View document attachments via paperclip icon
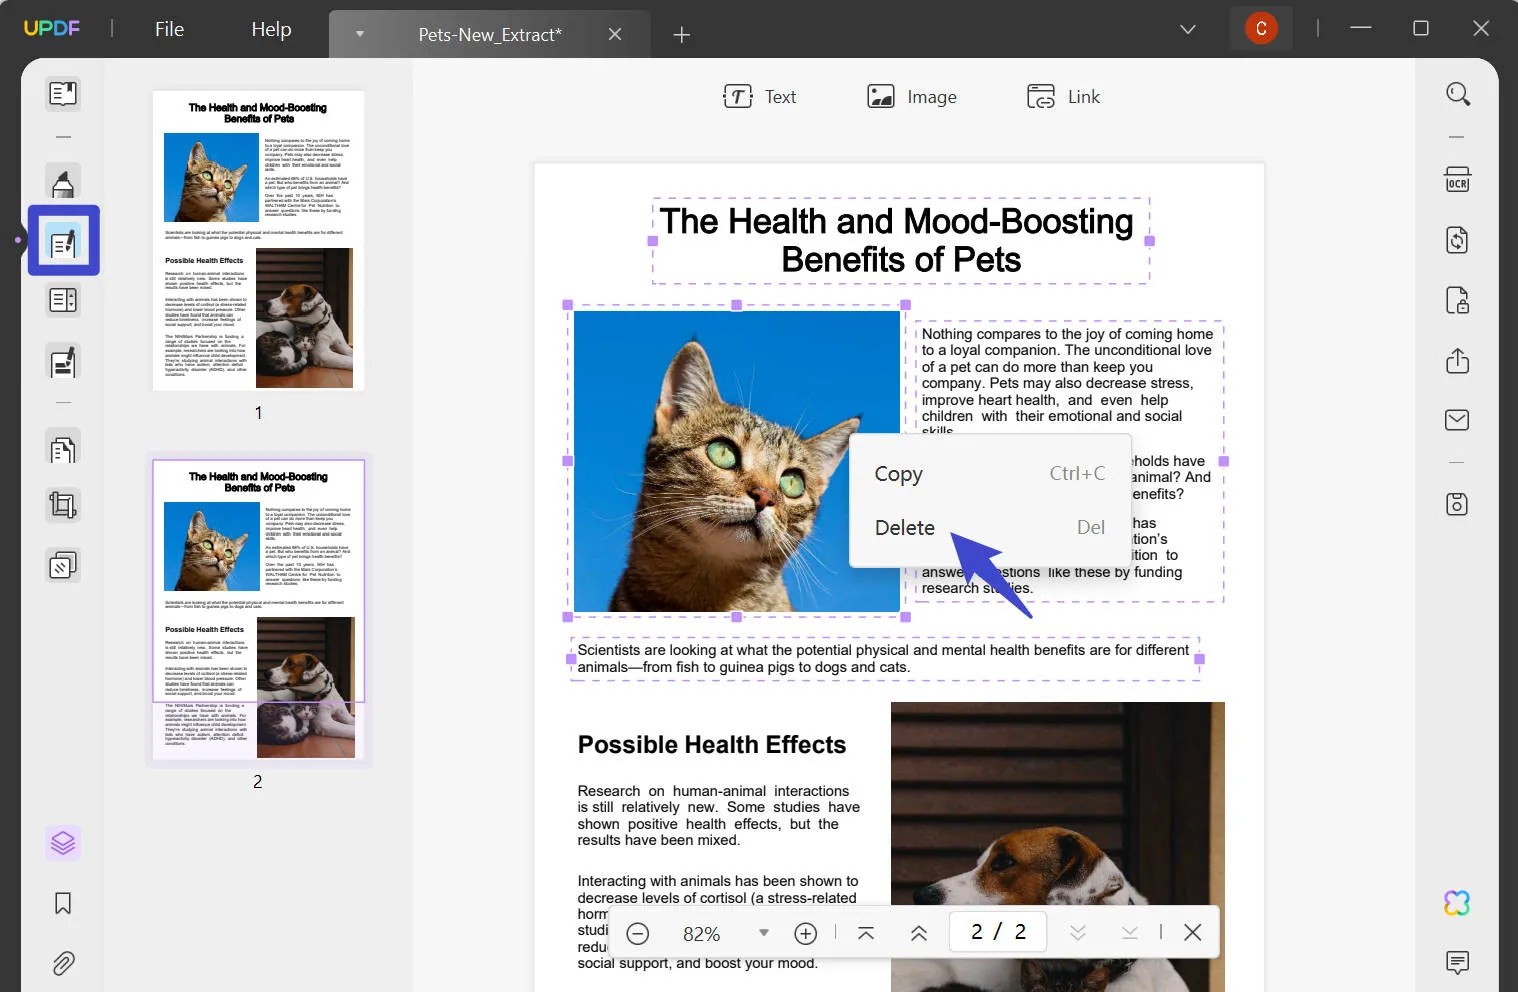 click(63, 963)
